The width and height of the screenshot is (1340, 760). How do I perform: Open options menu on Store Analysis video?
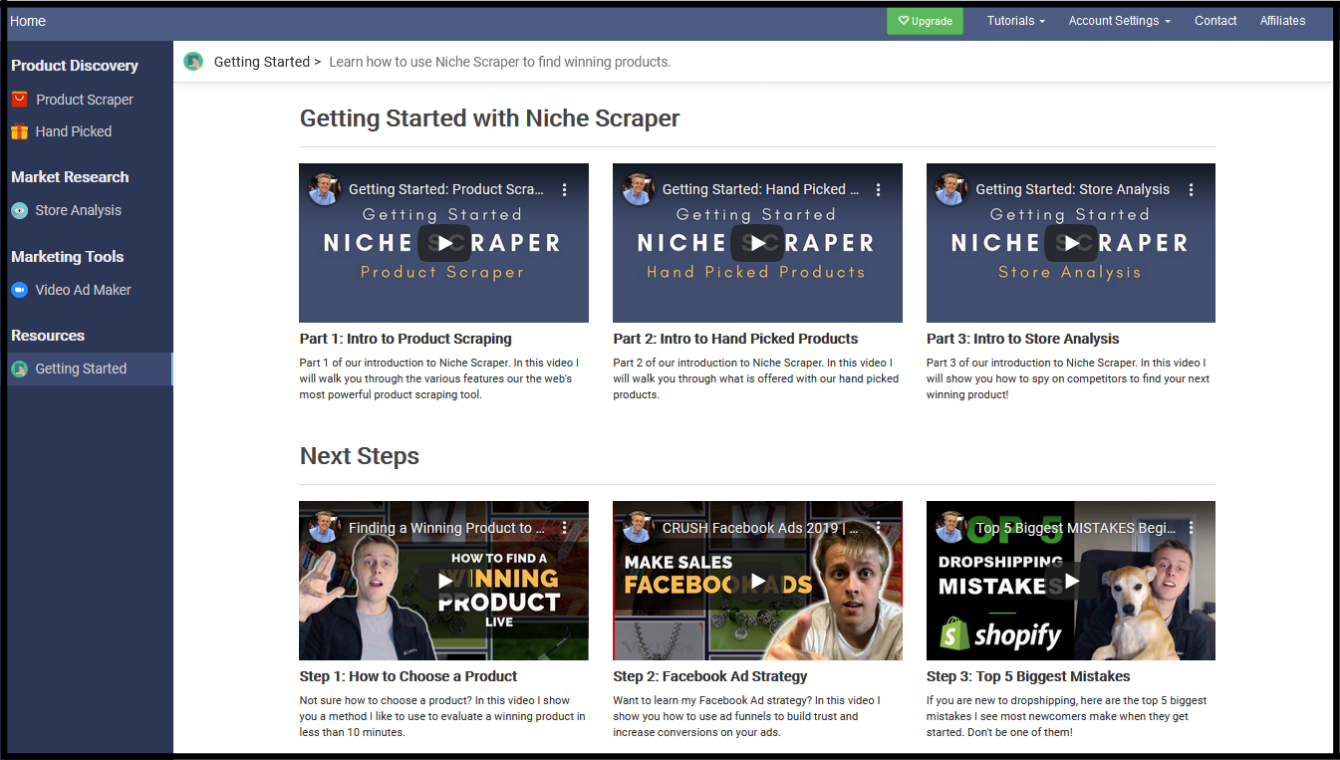click(1191, 189)
